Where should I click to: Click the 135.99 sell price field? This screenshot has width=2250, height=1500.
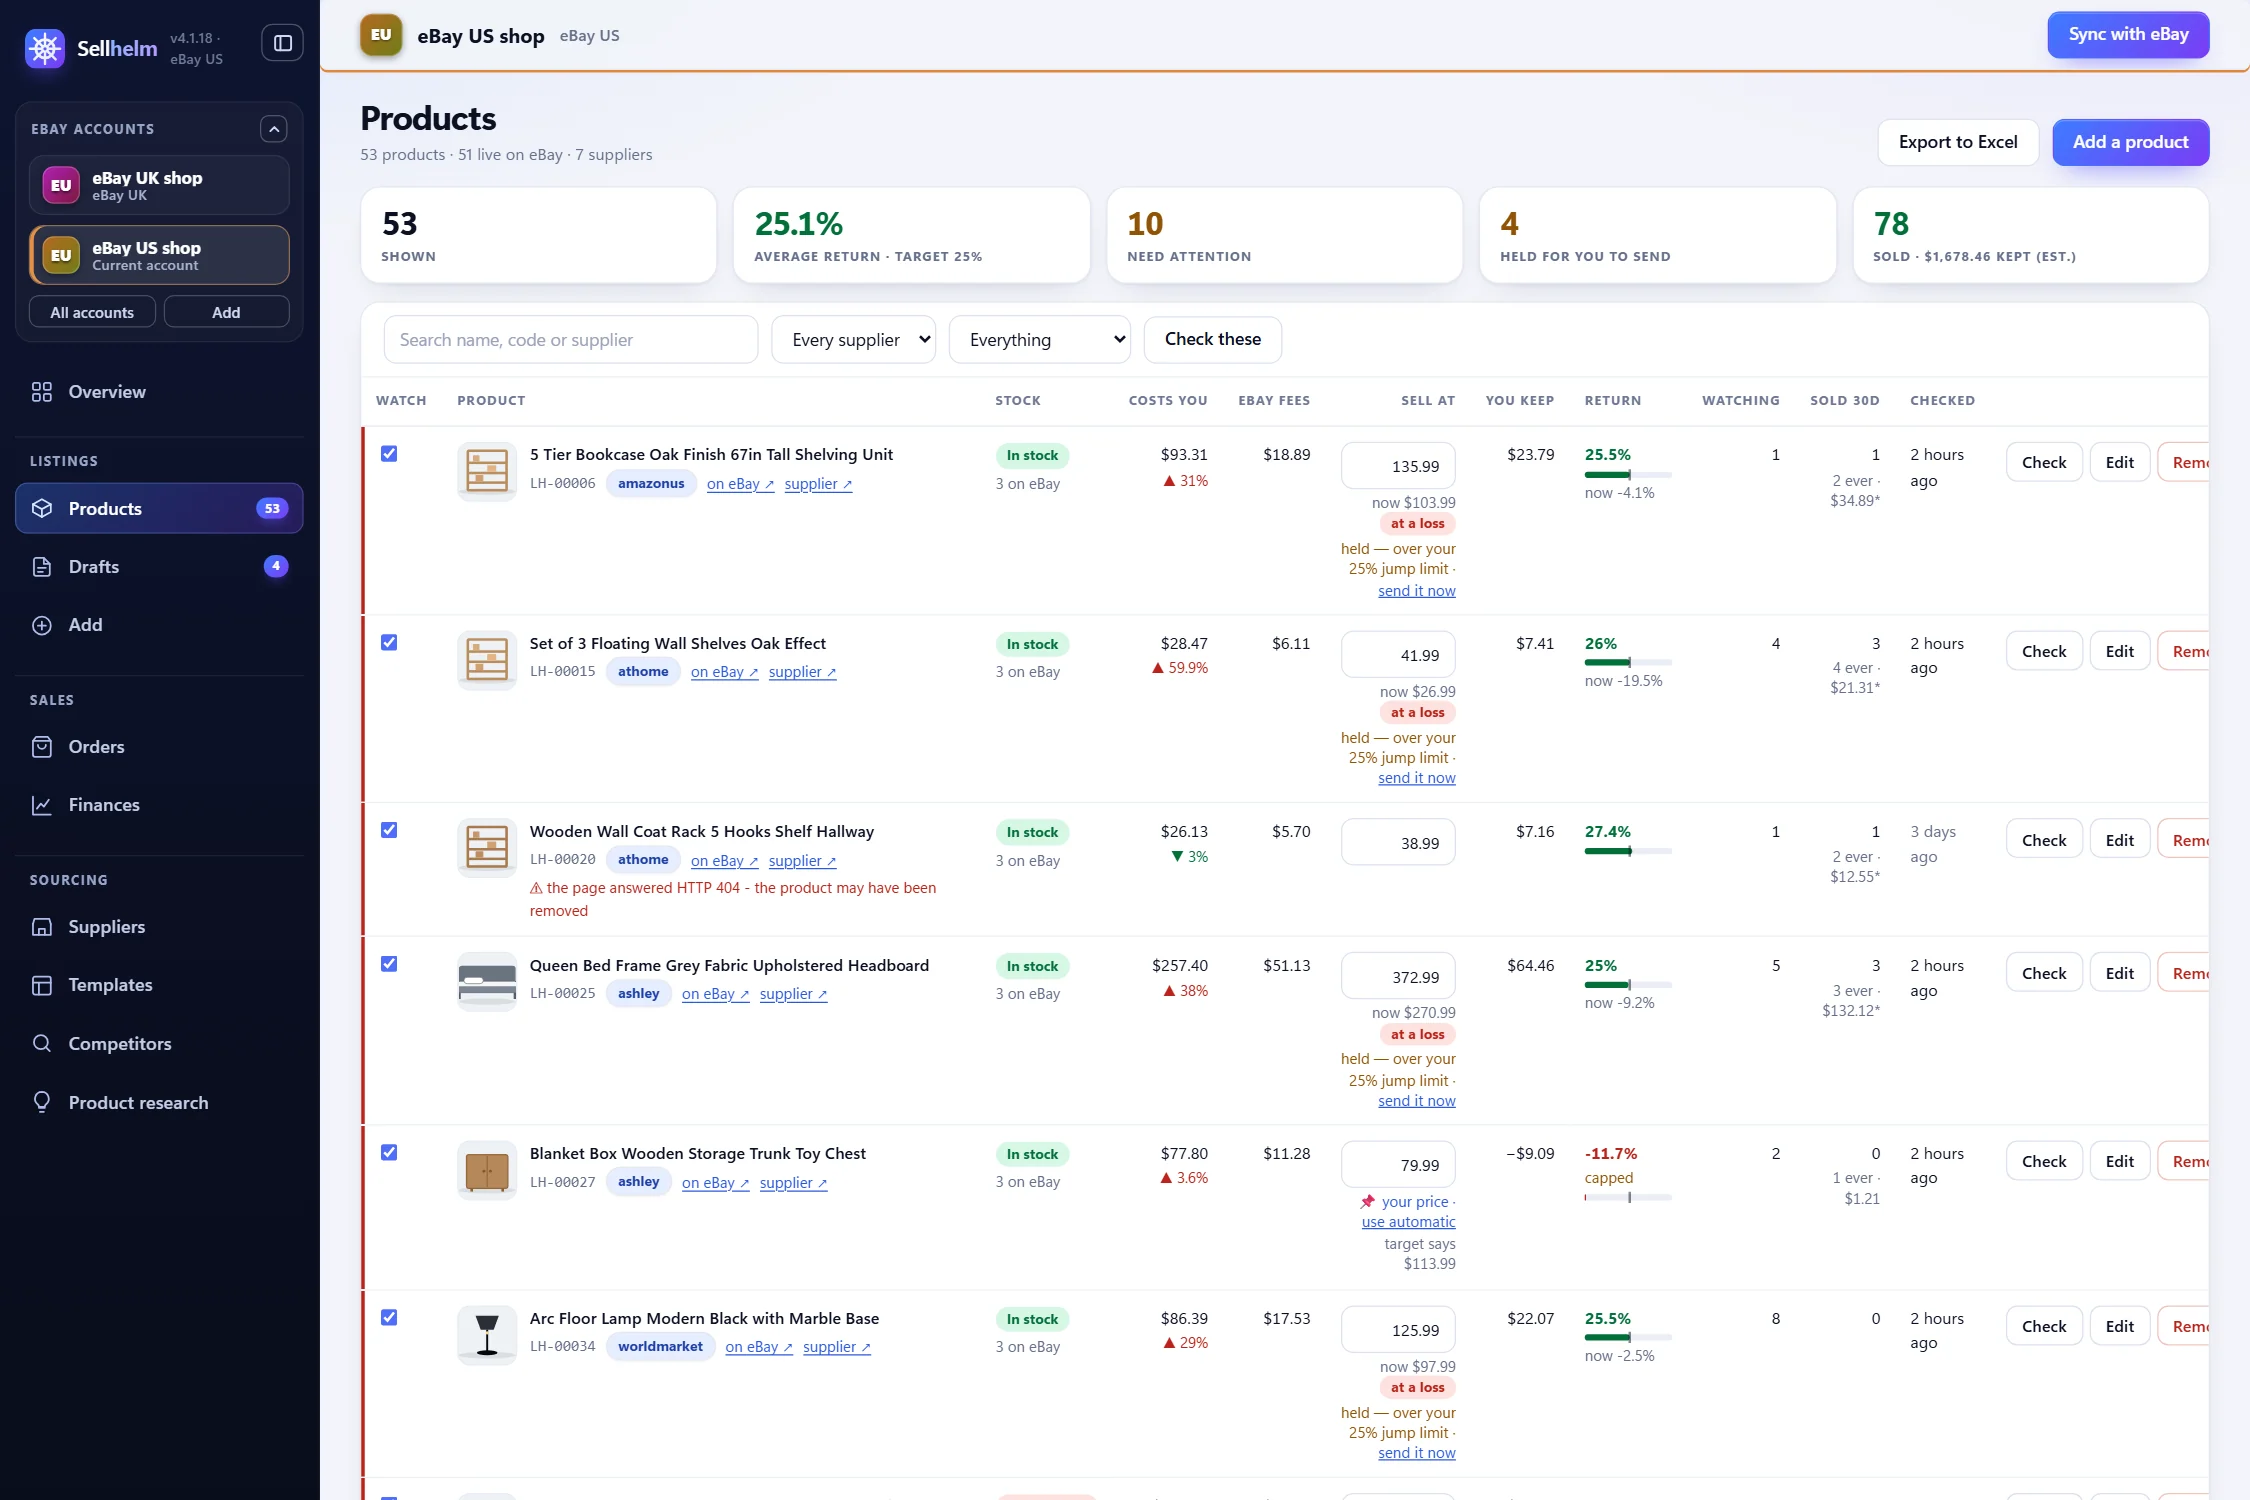(x=1398, y=466)
